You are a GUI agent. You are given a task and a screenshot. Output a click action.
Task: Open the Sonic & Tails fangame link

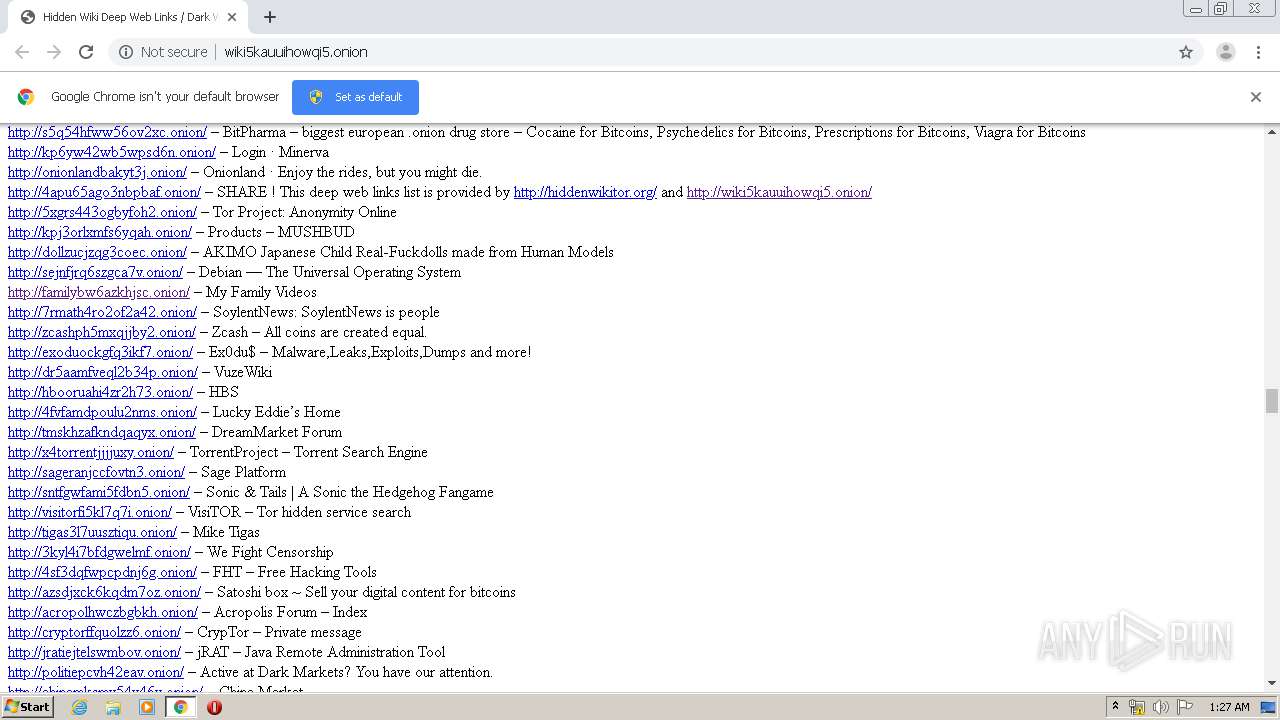99,492
